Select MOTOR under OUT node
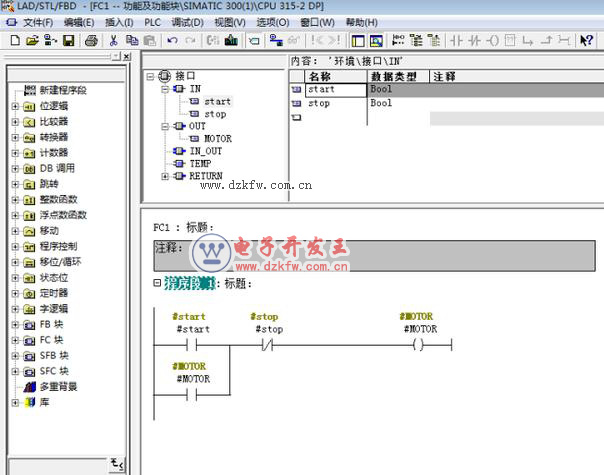 218,139
